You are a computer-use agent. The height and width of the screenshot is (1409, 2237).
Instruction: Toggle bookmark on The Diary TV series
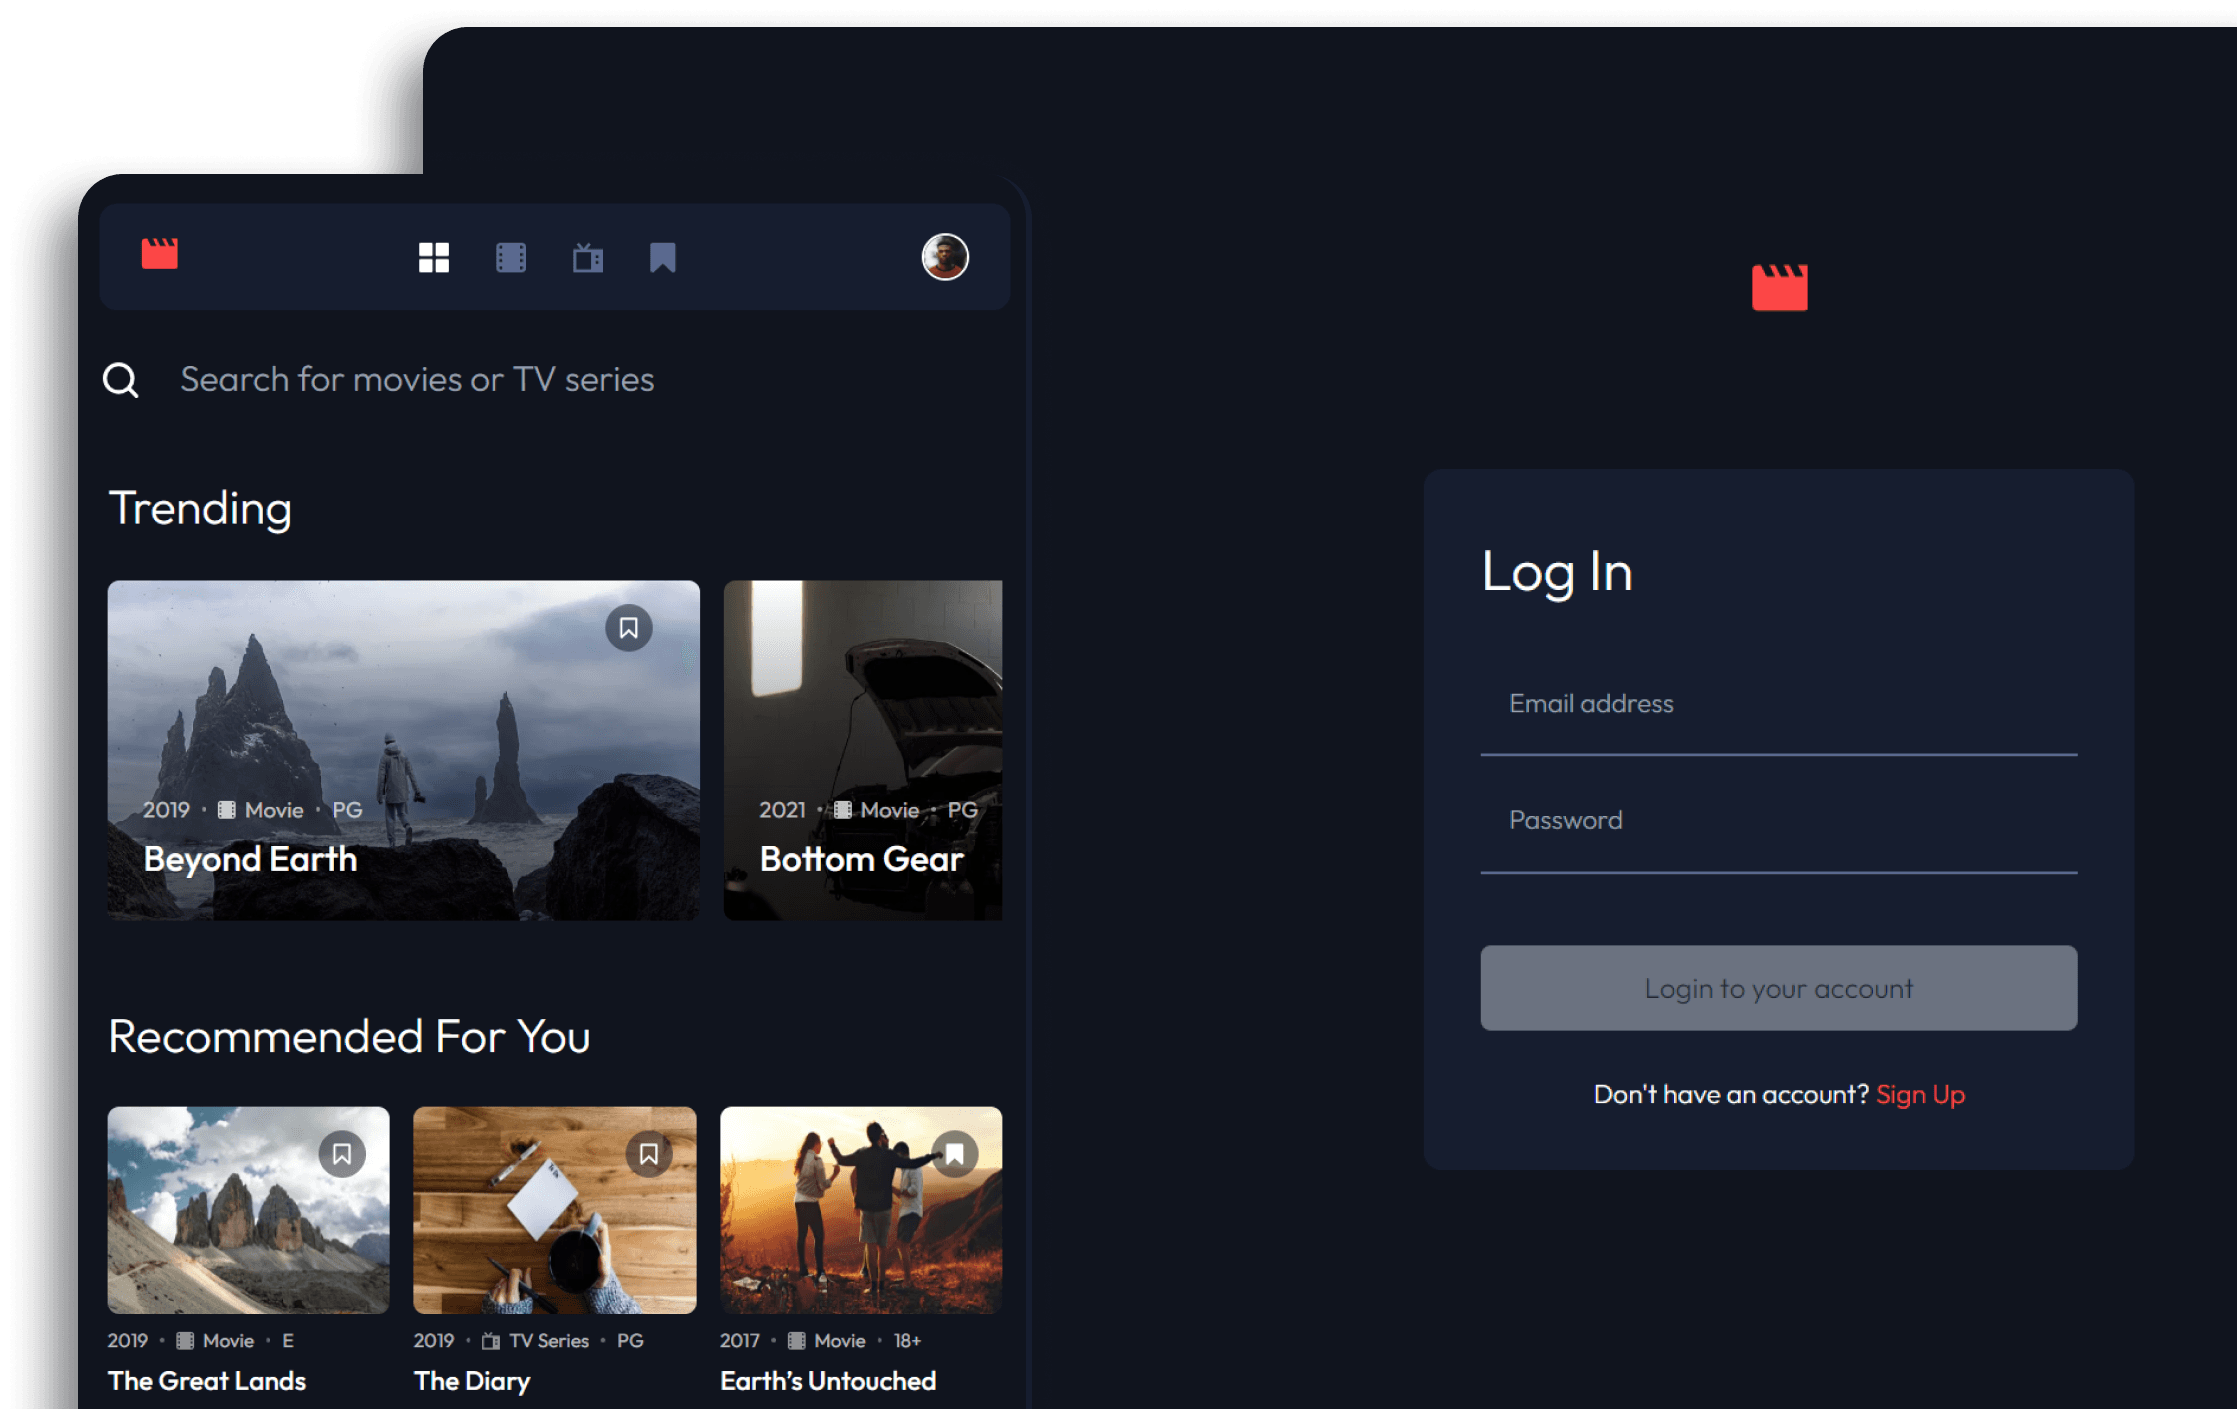point(646,1153)
